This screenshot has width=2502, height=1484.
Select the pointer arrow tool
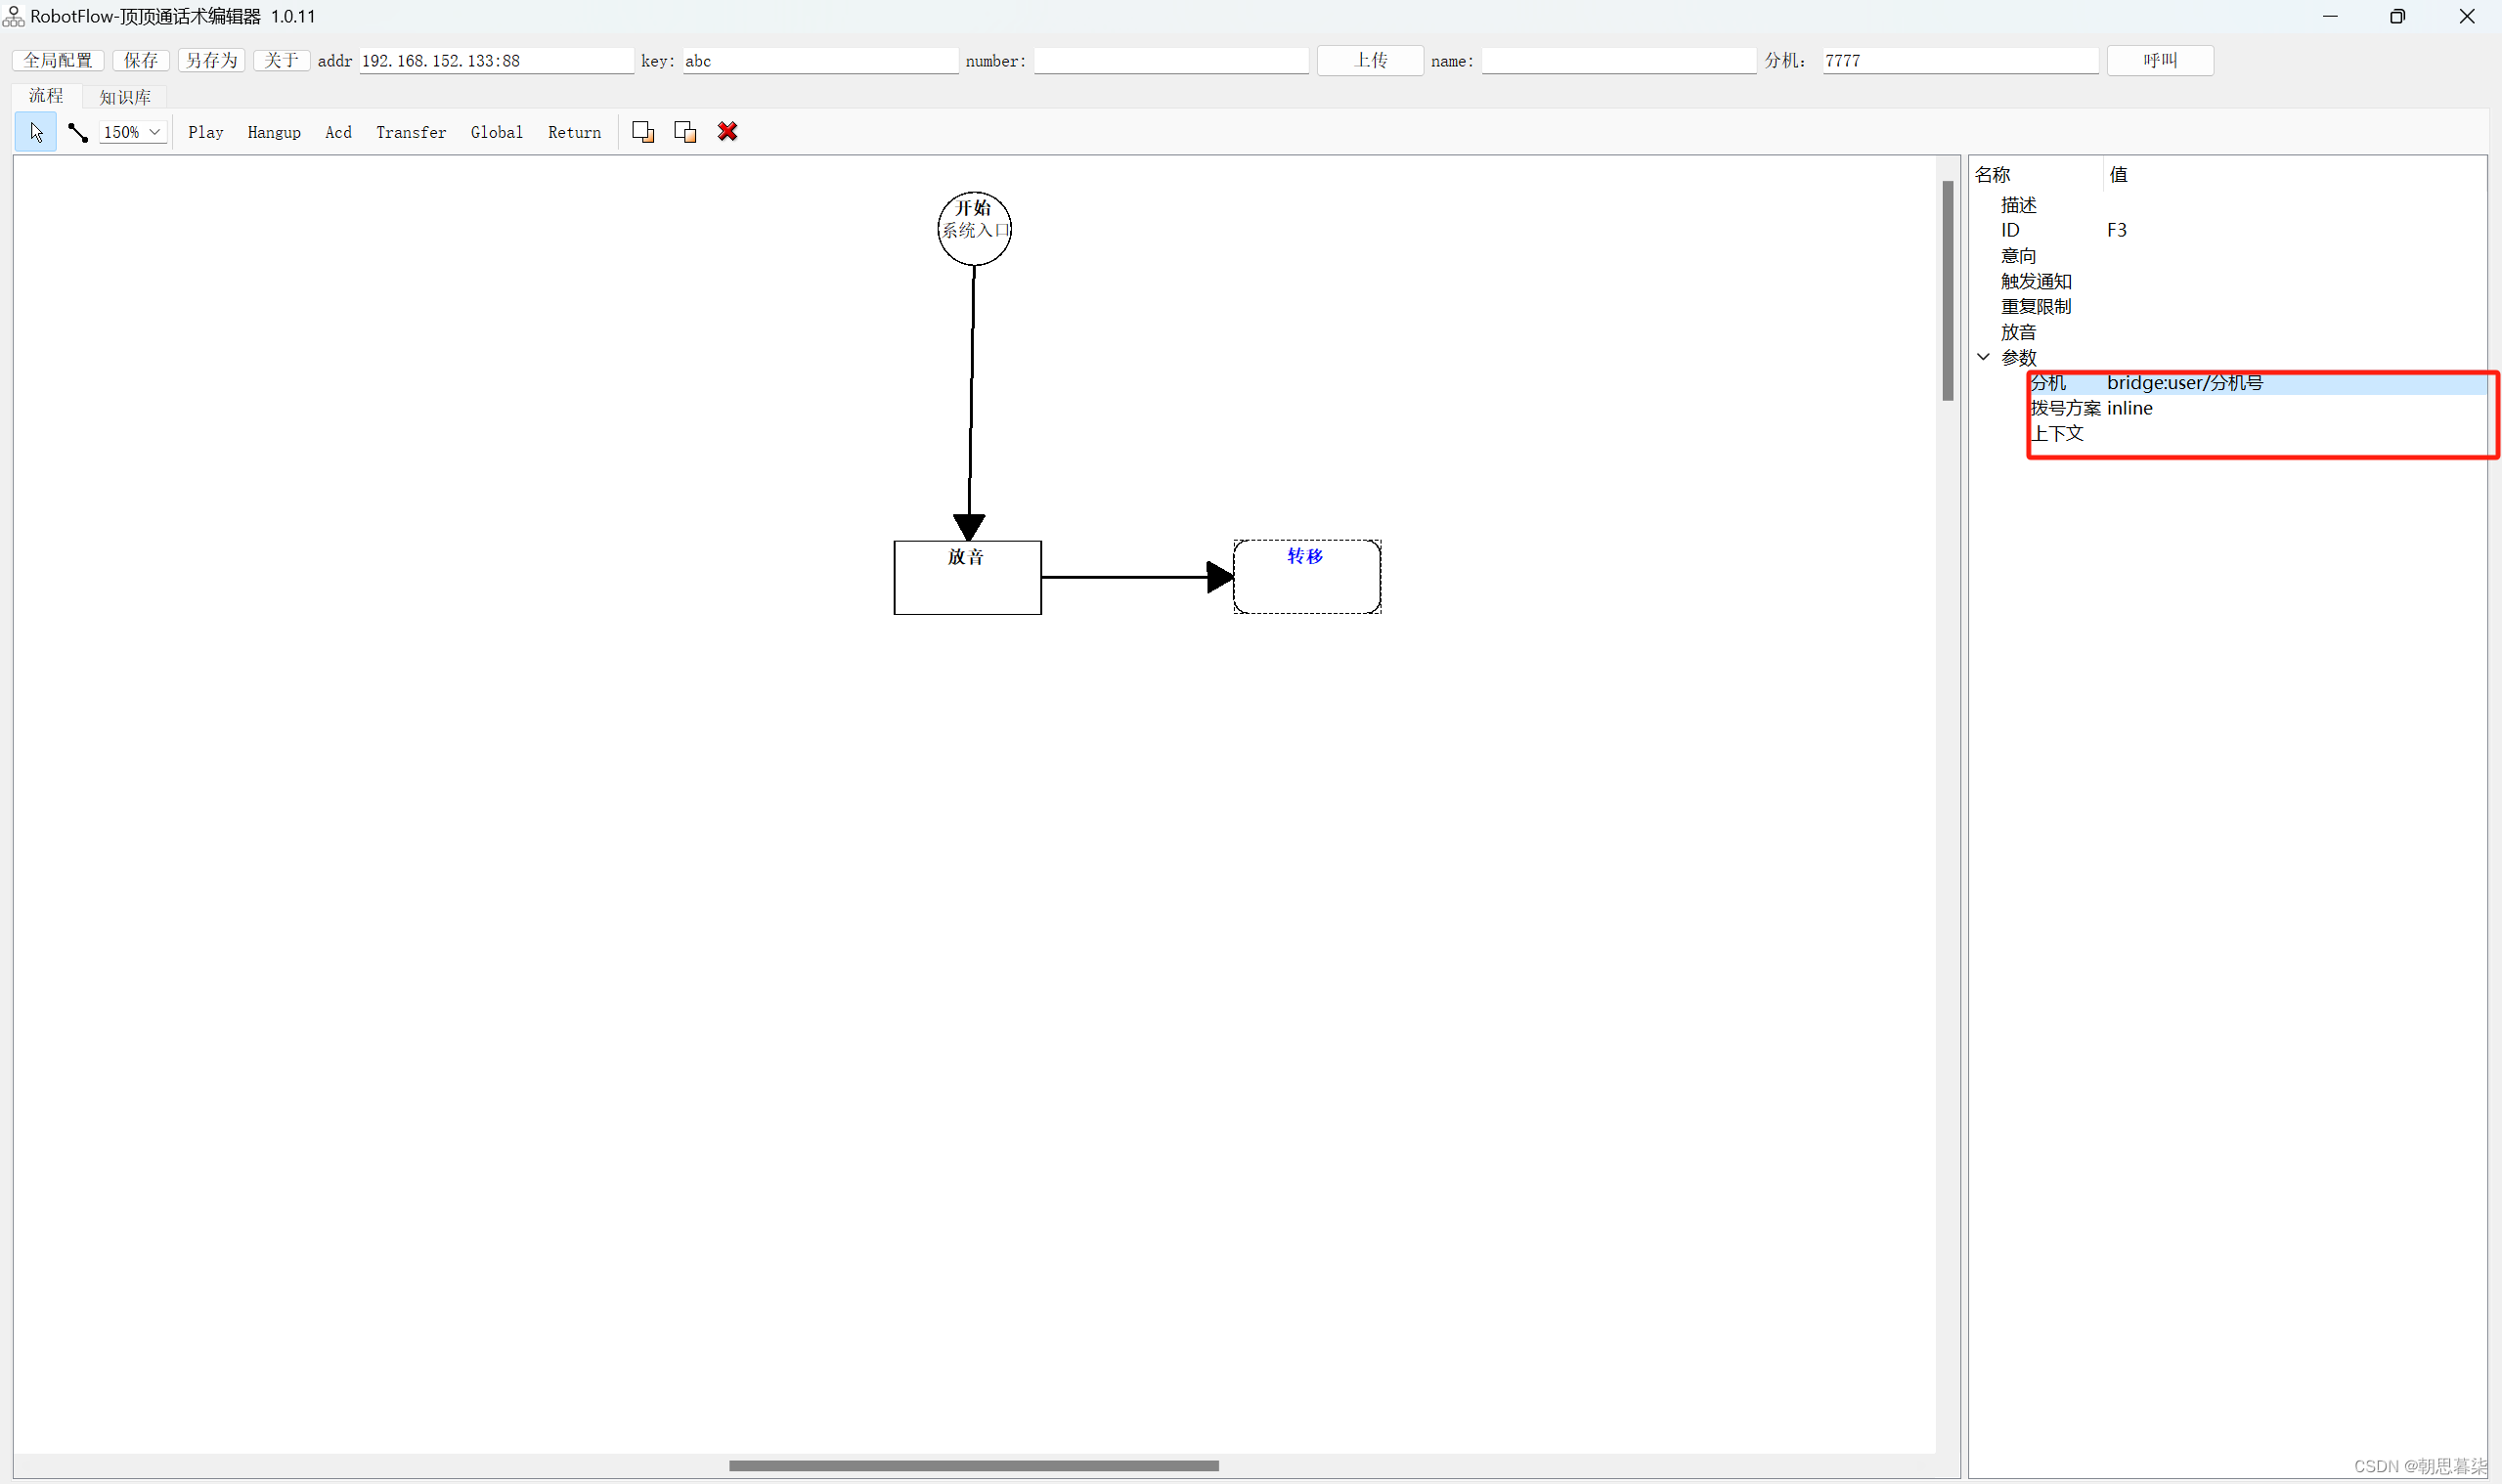tap(36, 132)
